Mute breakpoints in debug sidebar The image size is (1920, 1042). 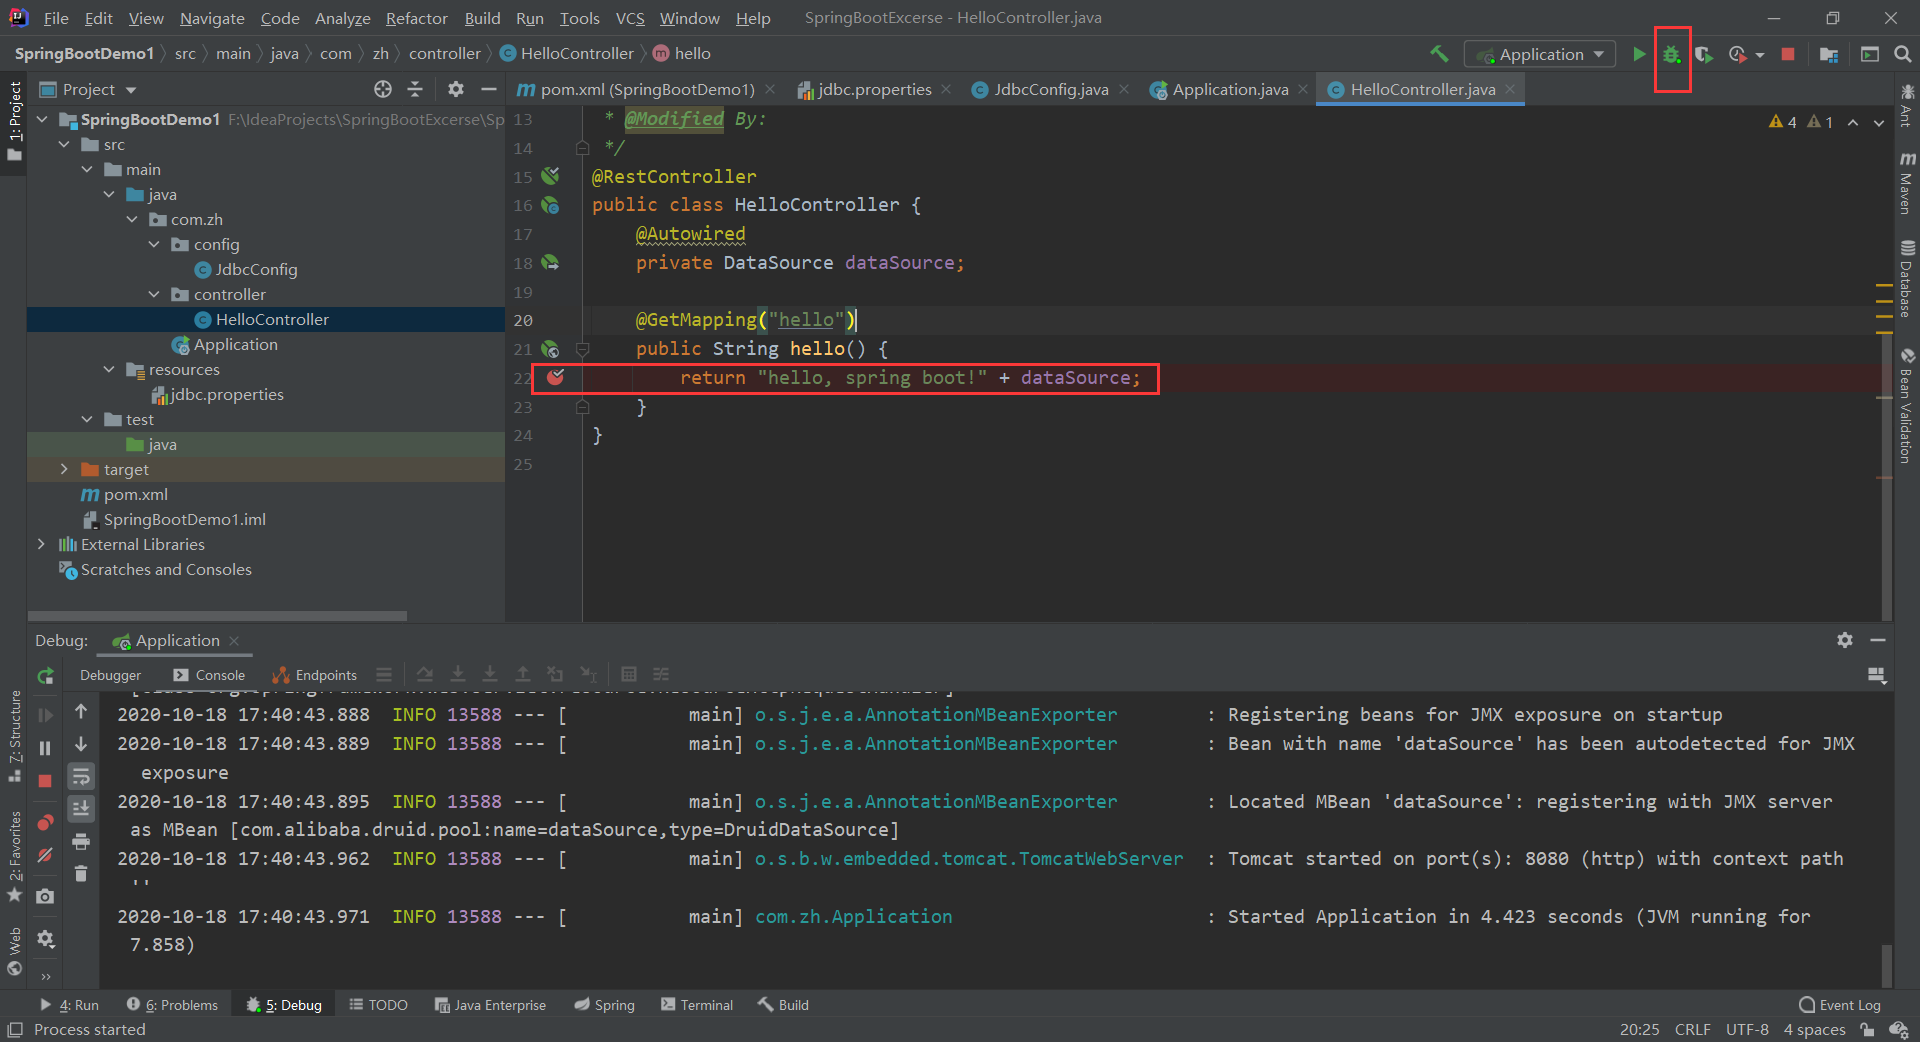[45, 855]
